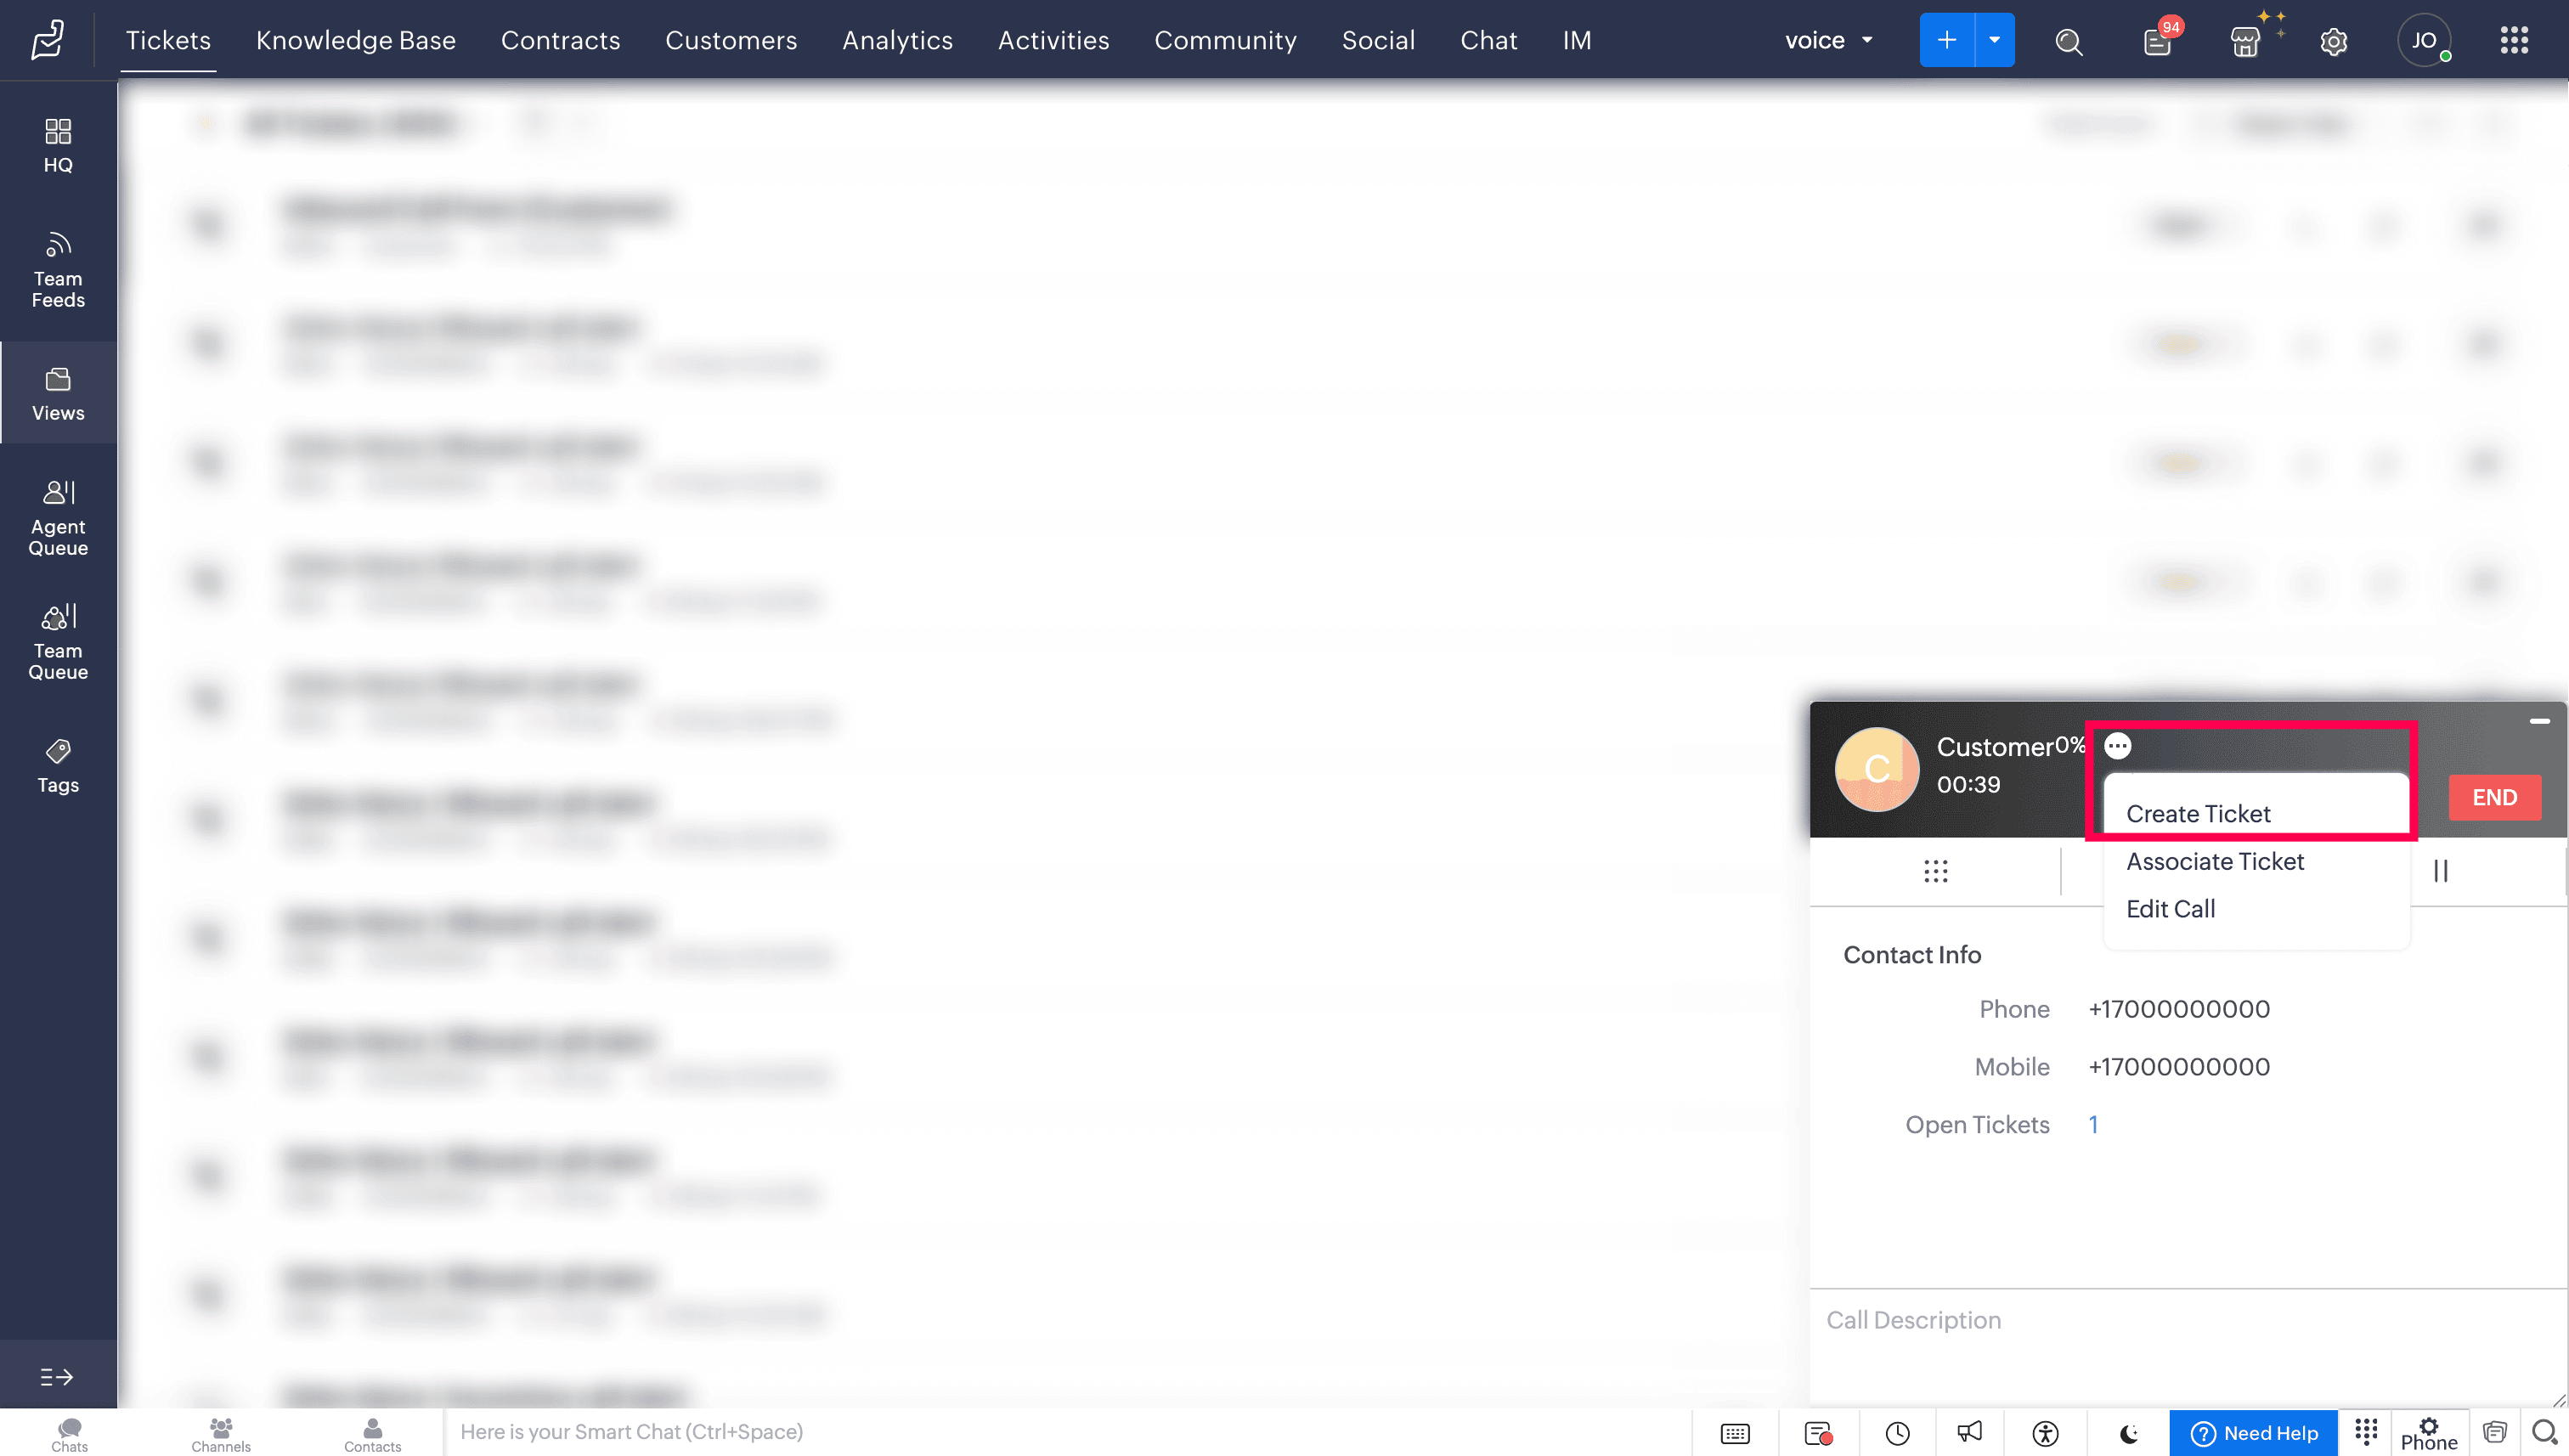Viewport: 2569px width, 1456px height.
Task: End the call with END button
Action: tap(2494, 798)
